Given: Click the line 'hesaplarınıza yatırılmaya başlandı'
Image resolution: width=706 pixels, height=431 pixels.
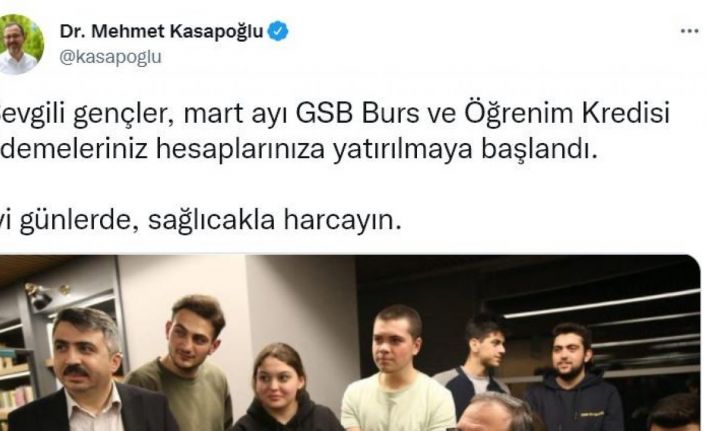Looking at the screenshot, I should click(x=376, y=149).
